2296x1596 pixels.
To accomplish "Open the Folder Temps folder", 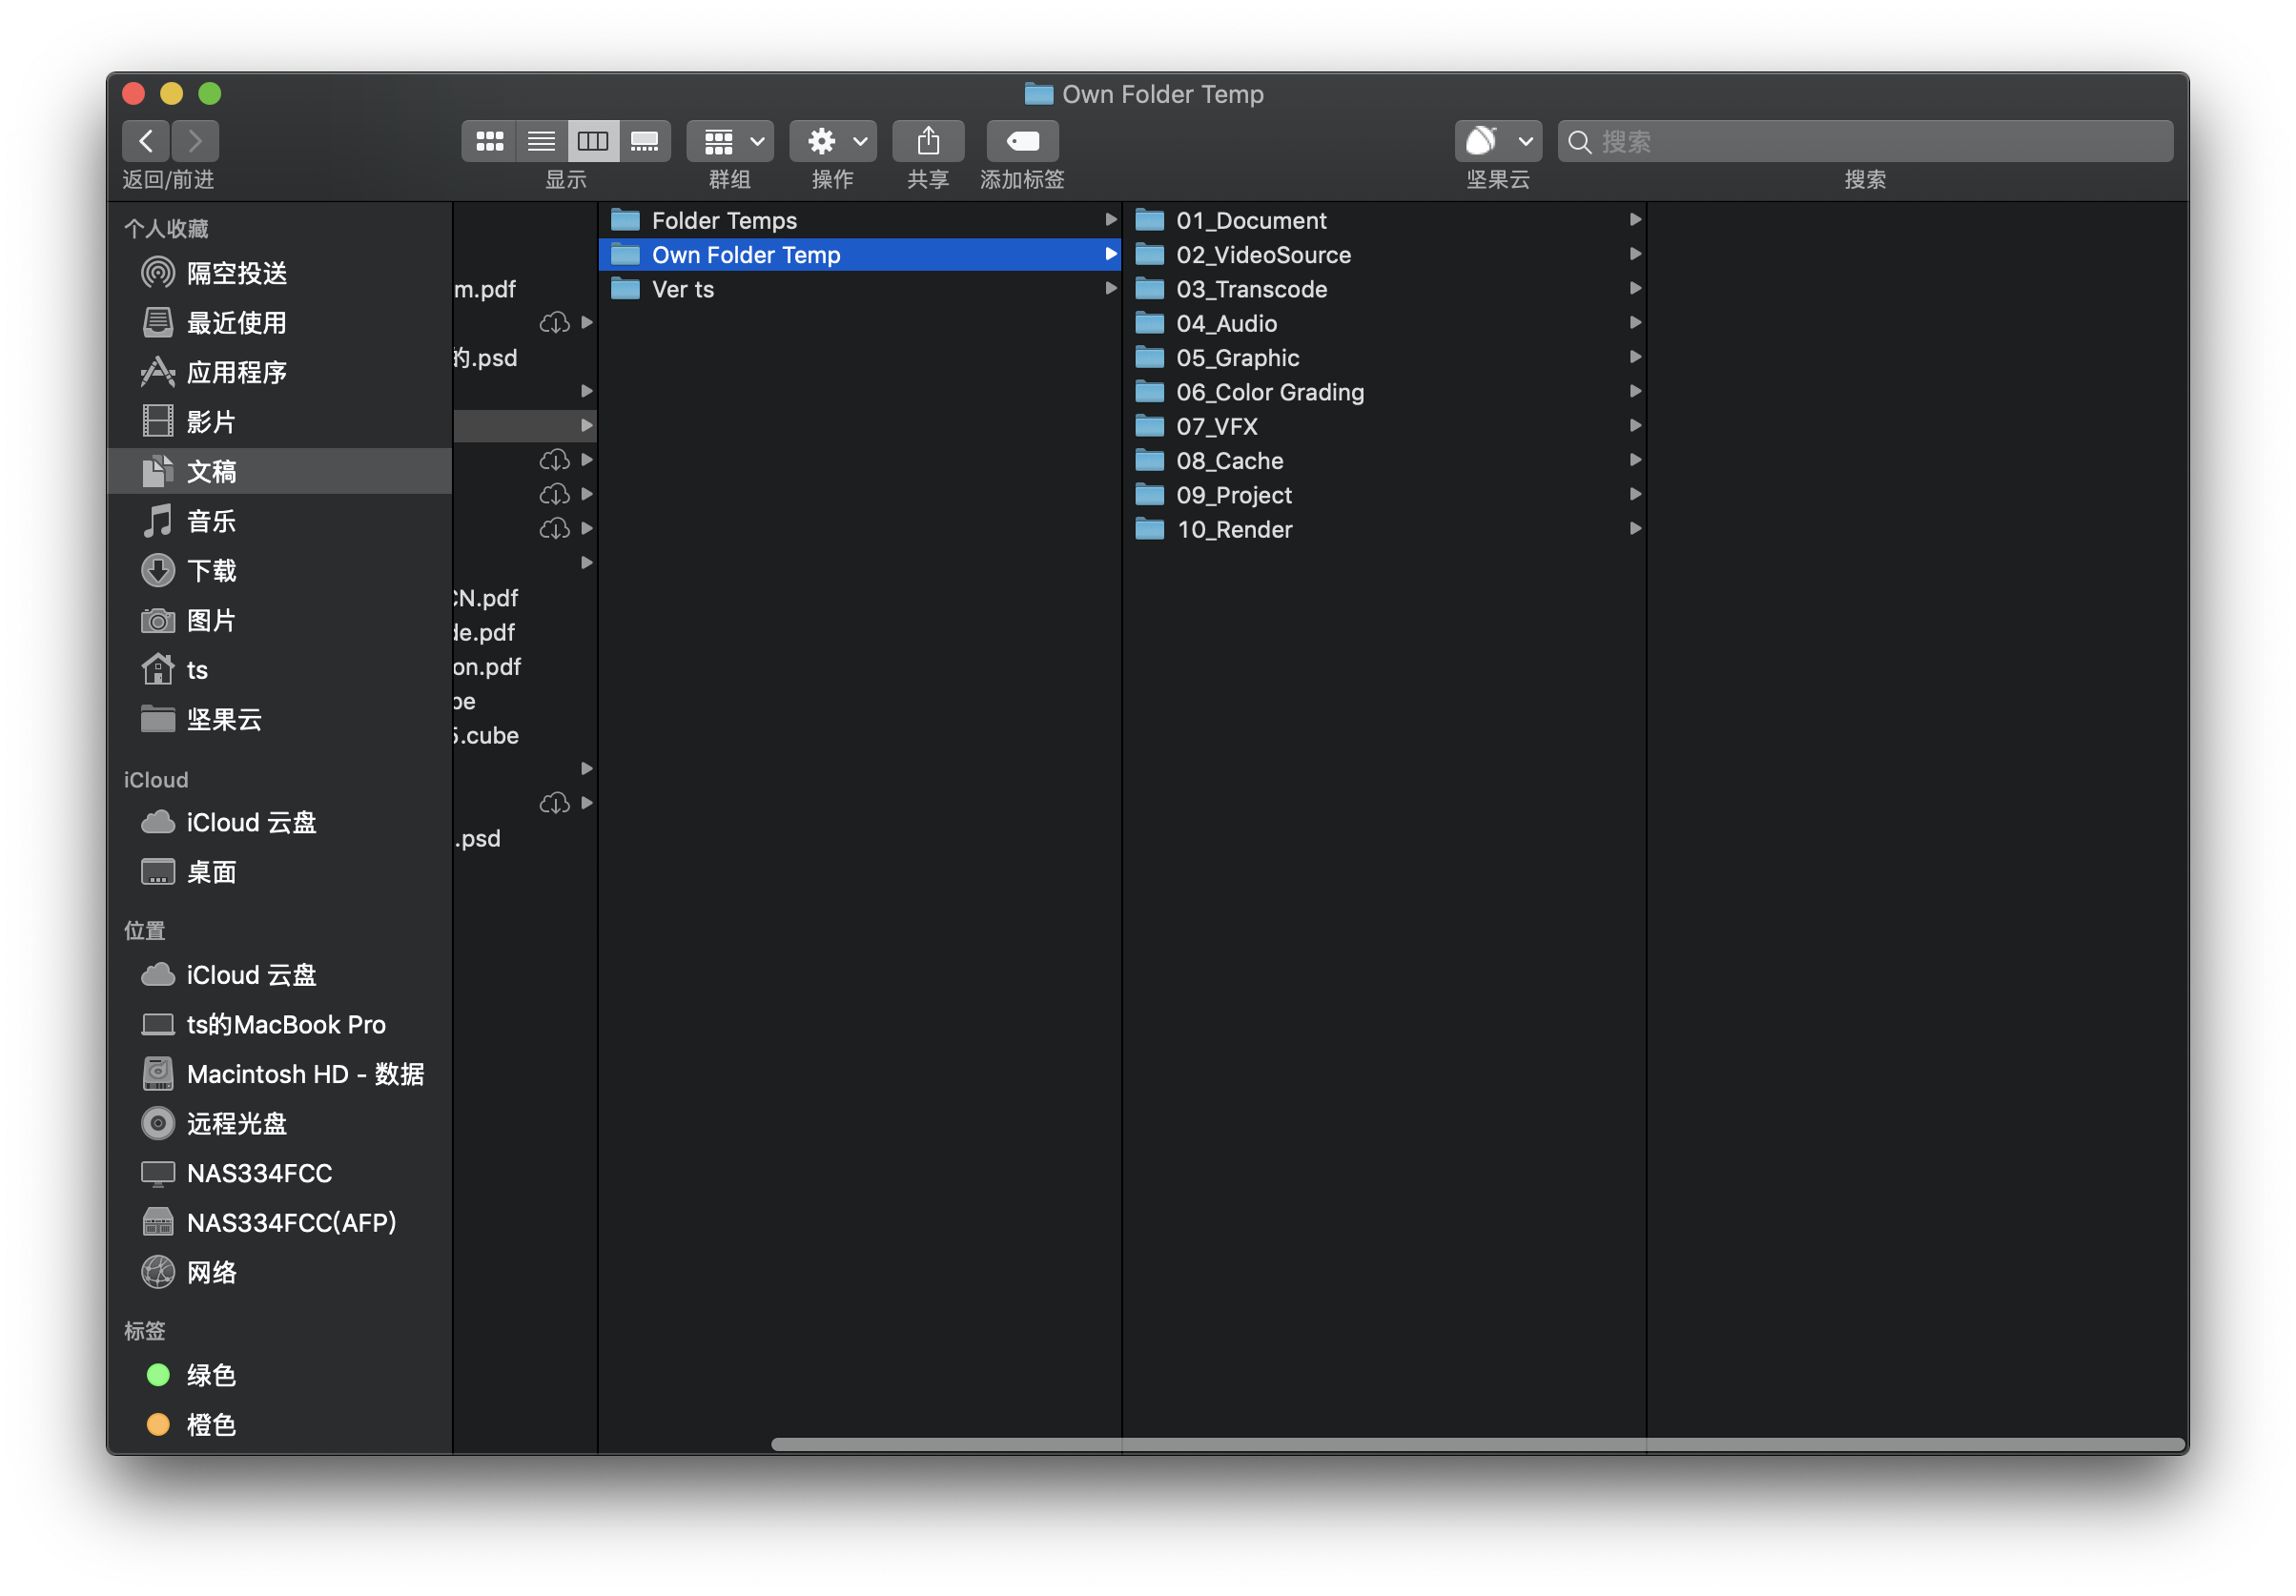I will click(724, 220).
